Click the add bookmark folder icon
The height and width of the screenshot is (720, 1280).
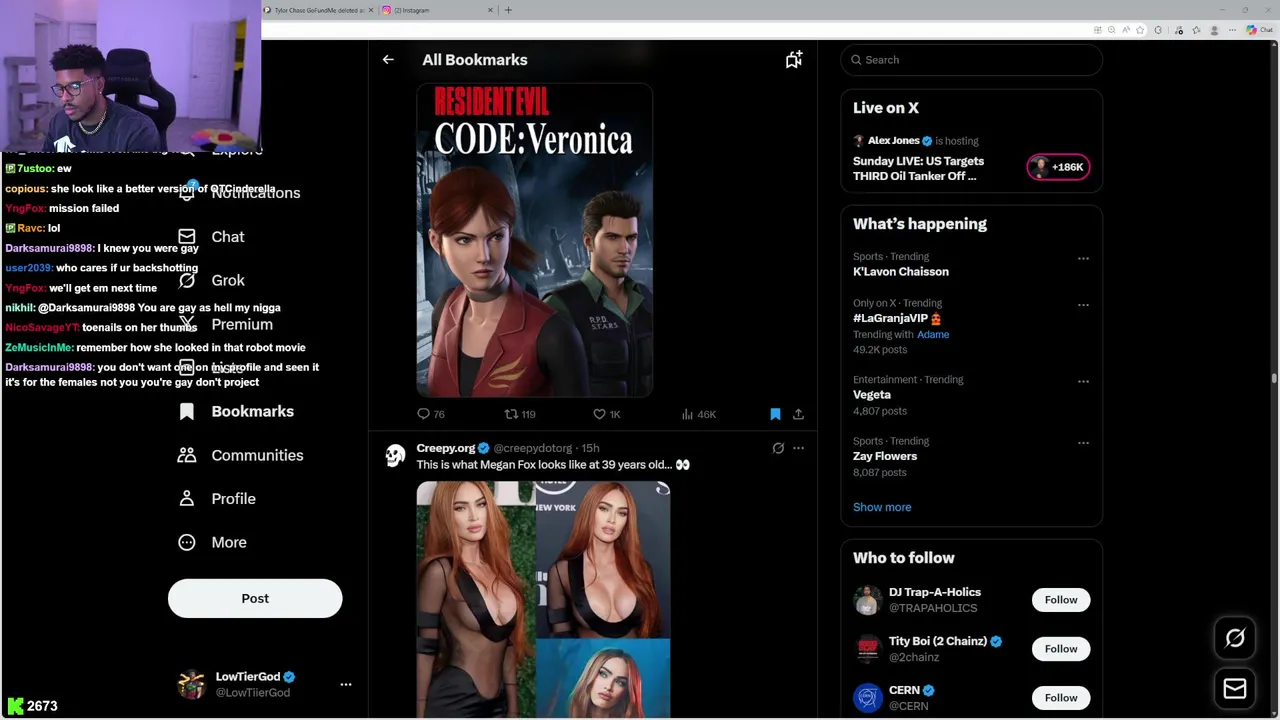click(793, 60)
